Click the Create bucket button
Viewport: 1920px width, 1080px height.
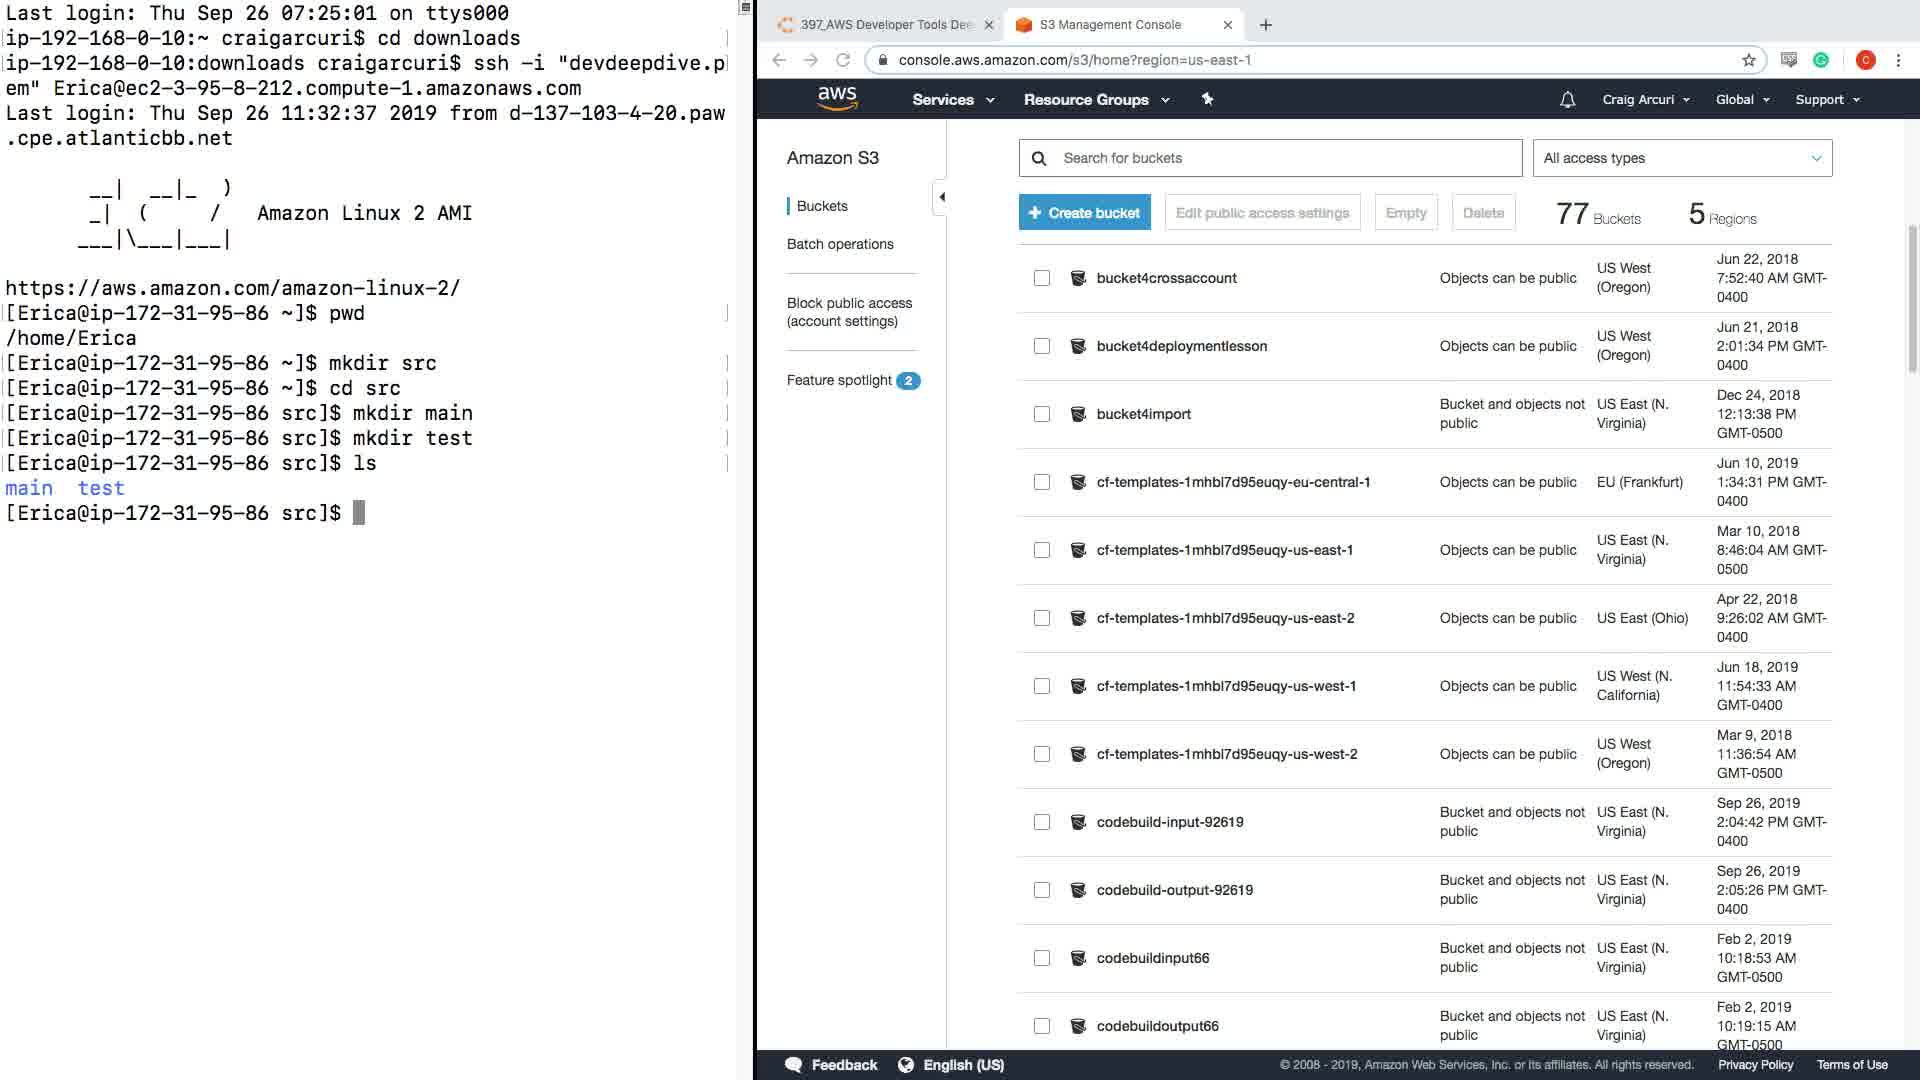(x=1084, y=213)
